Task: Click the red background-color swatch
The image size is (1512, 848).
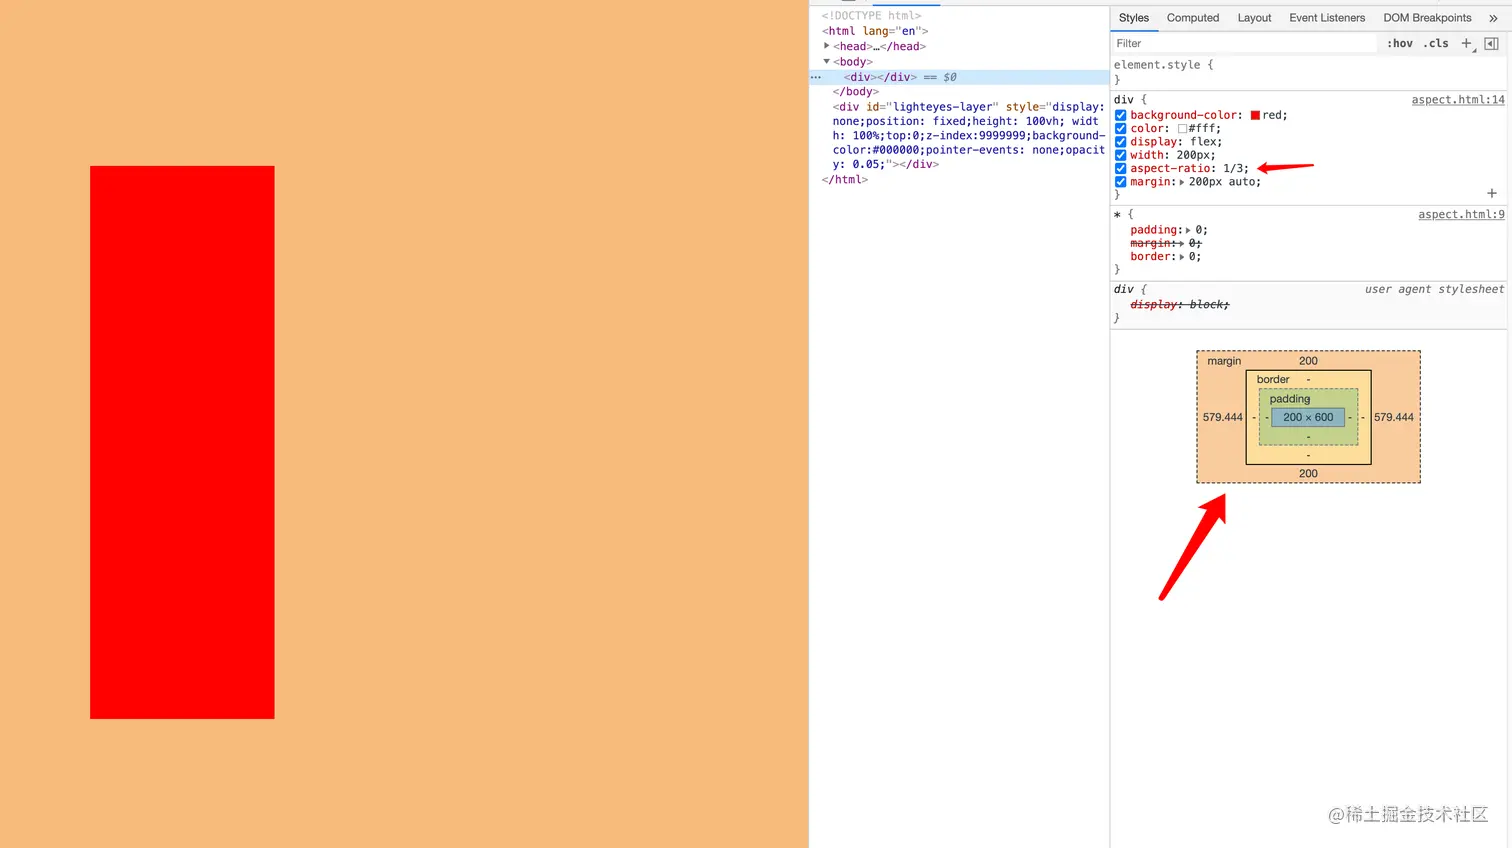Action: pyautogui.click(x=1254, y=114)
